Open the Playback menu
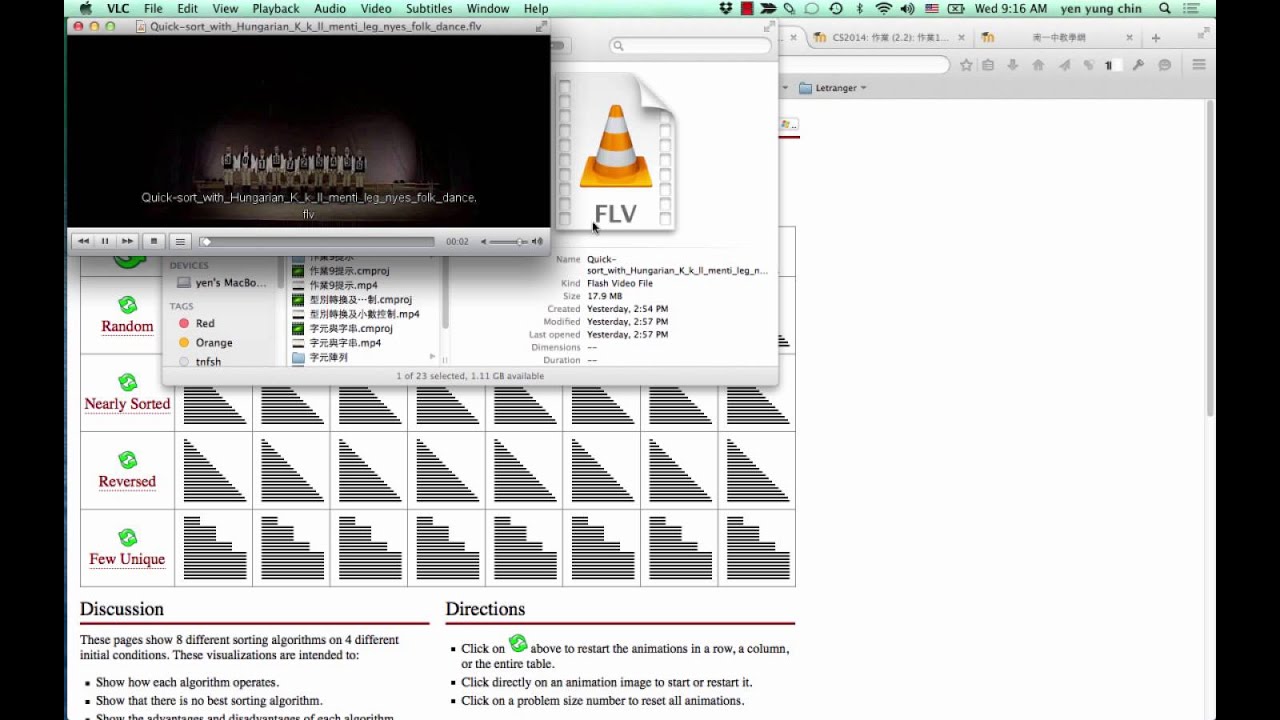This screenshot has width=1280, height=720. (276, 8)
